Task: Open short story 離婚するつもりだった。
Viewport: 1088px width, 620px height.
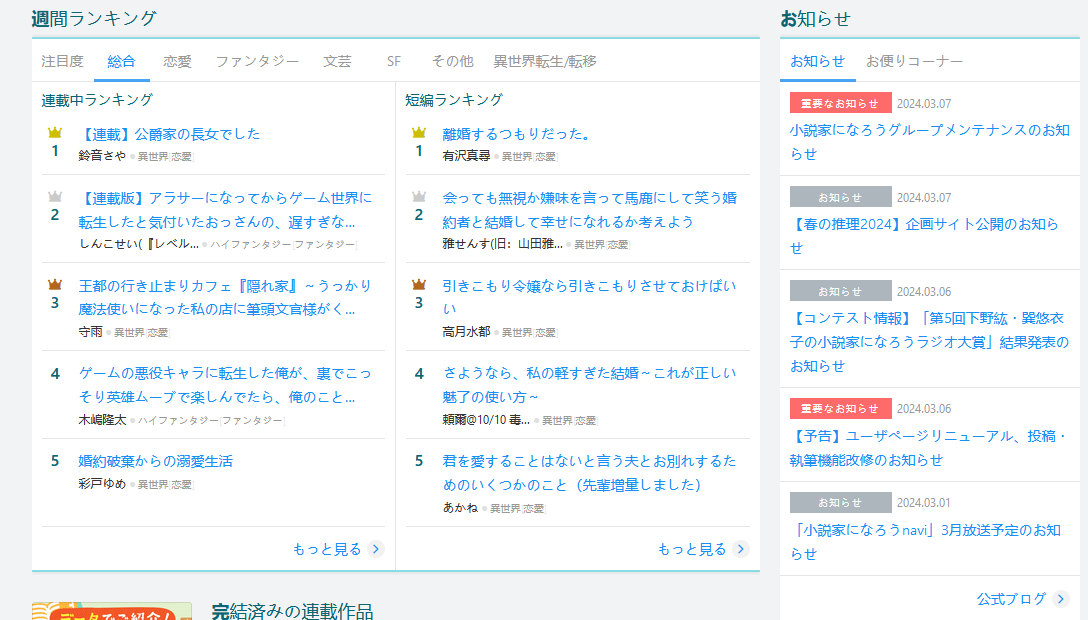Action: [x=516, y=134]
